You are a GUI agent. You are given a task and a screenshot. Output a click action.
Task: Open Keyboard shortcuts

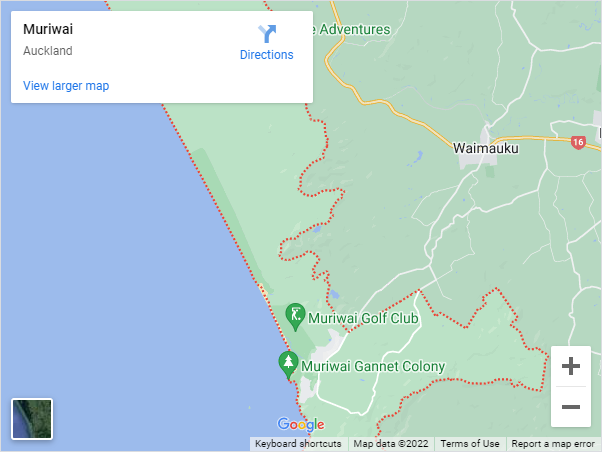pos(298,444)
